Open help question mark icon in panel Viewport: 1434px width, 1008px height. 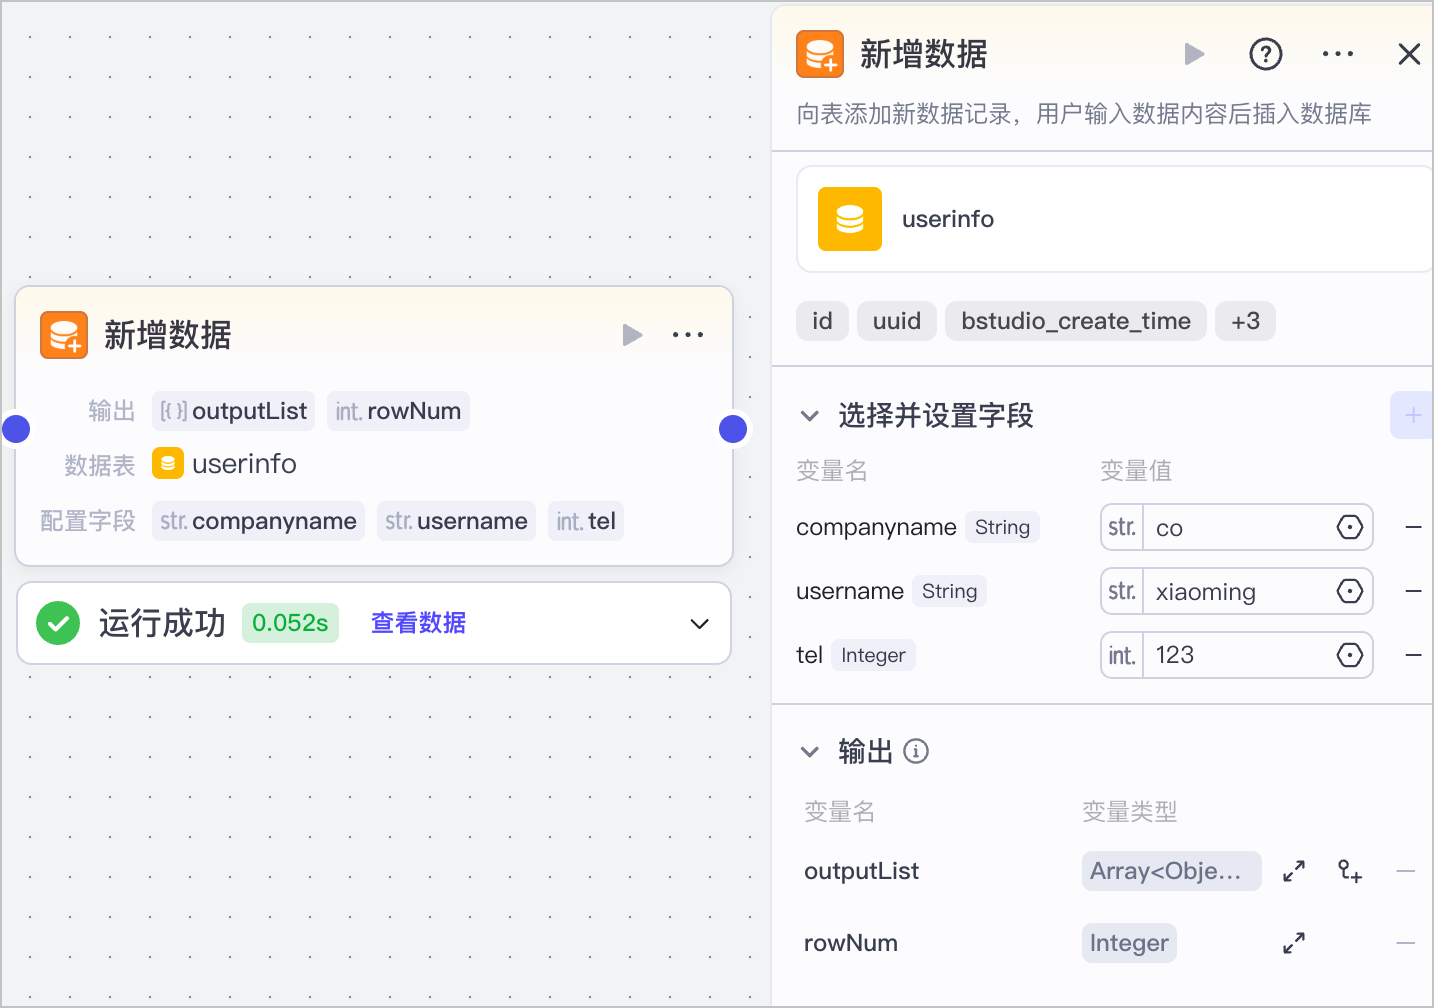[1266, 54]
